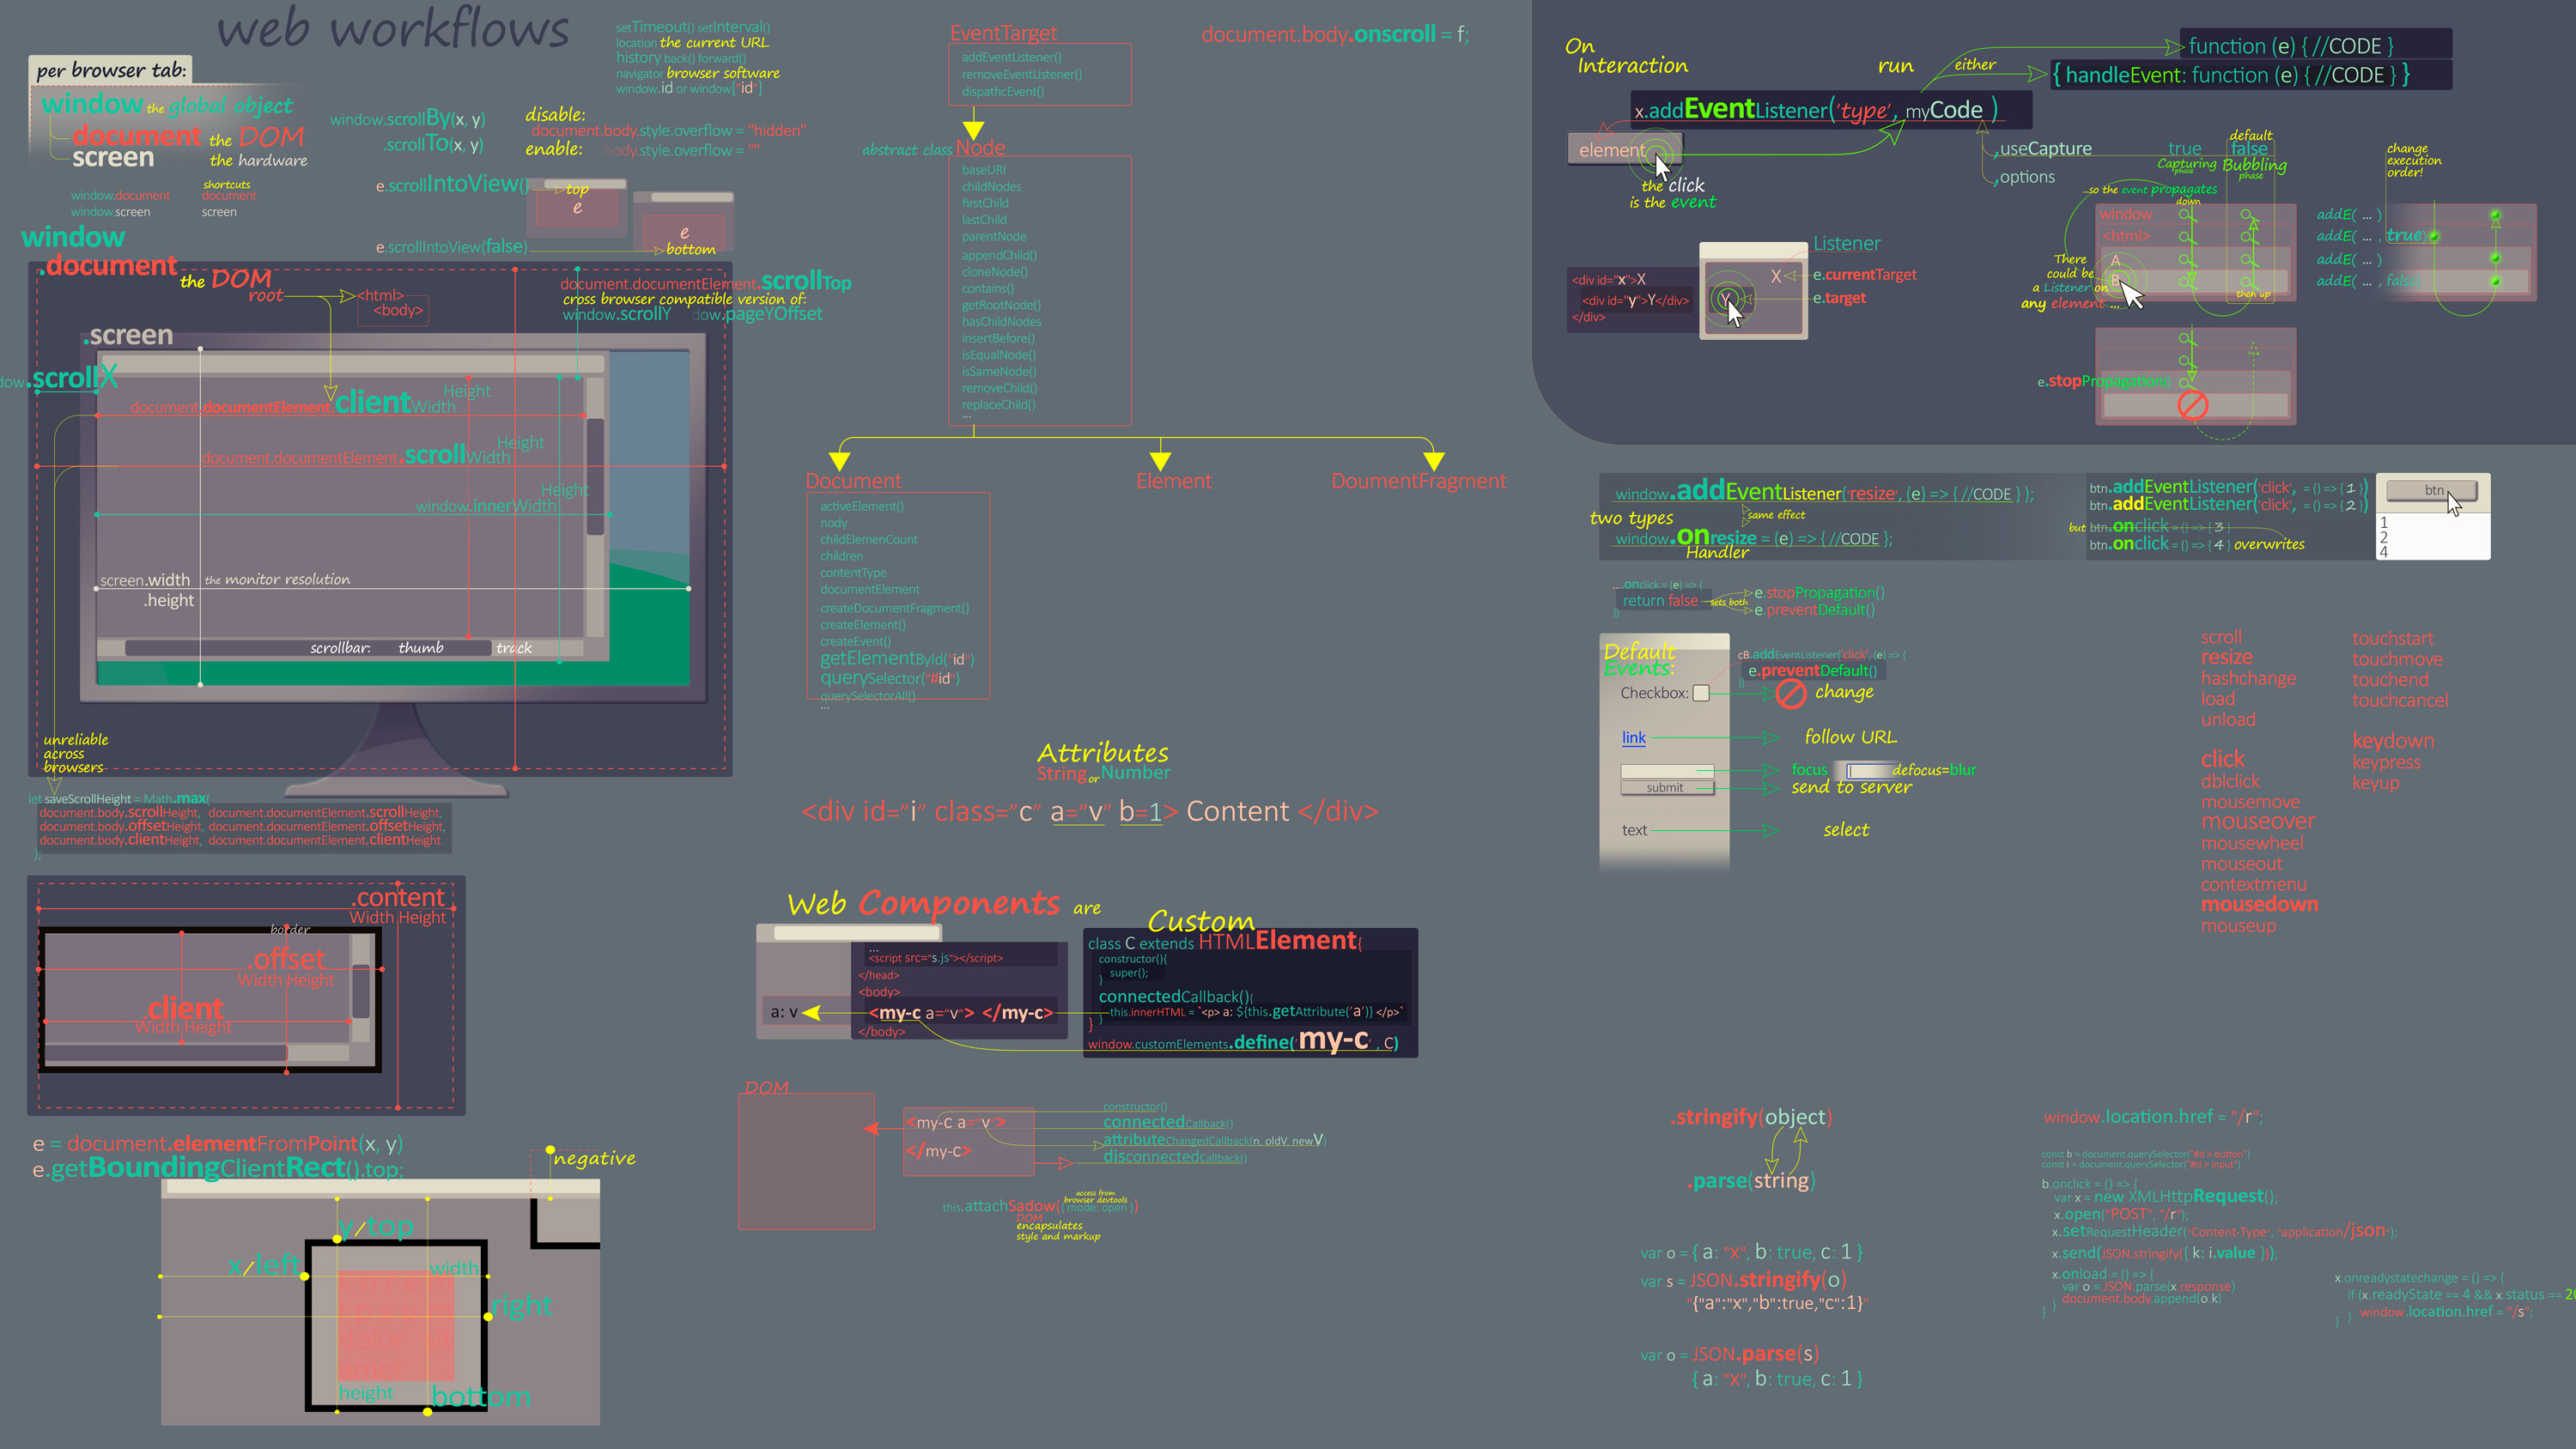Click the "btn" button in the onclick example

click(x=2431, y=491)
